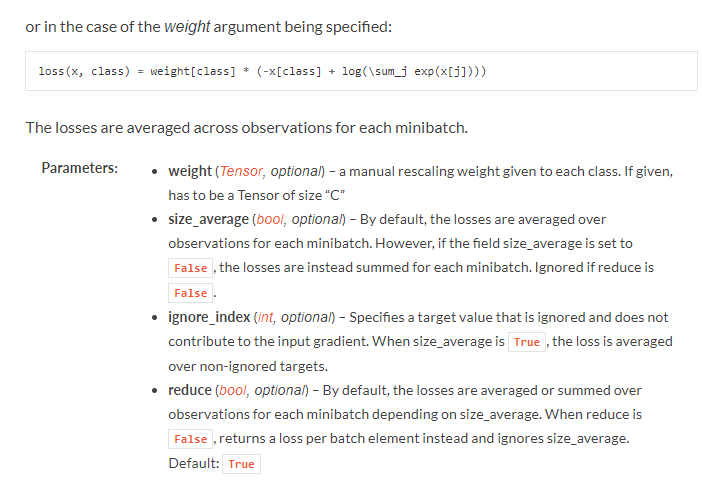Click the 'Parameters:' heading label
This screenshot has height=488, width=702.
80,168
